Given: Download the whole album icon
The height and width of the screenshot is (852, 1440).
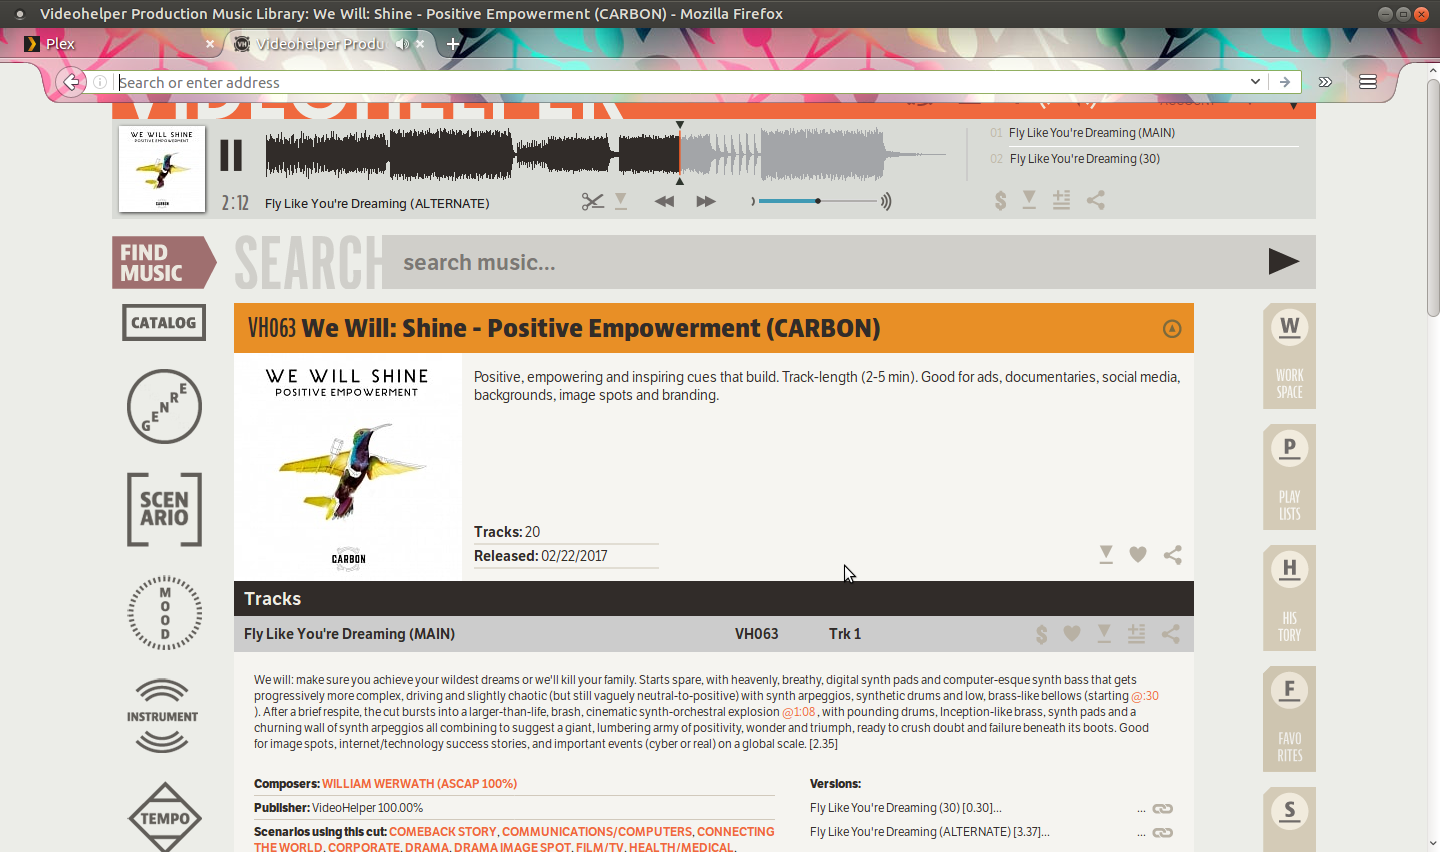Looking at the screenshot, I should (1106, 554).
